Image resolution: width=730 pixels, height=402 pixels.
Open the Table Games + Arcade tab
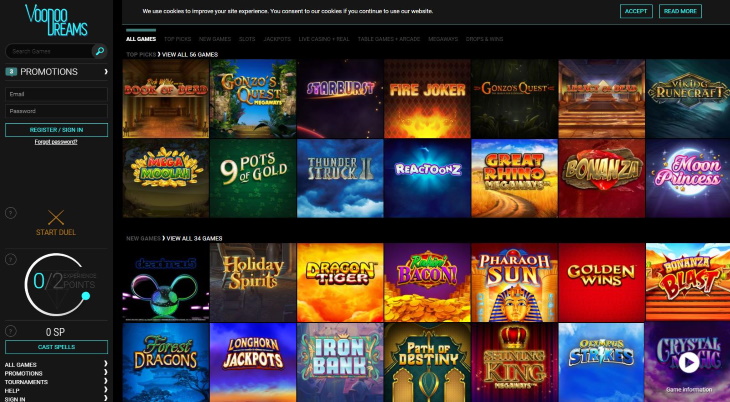[389, 39]
